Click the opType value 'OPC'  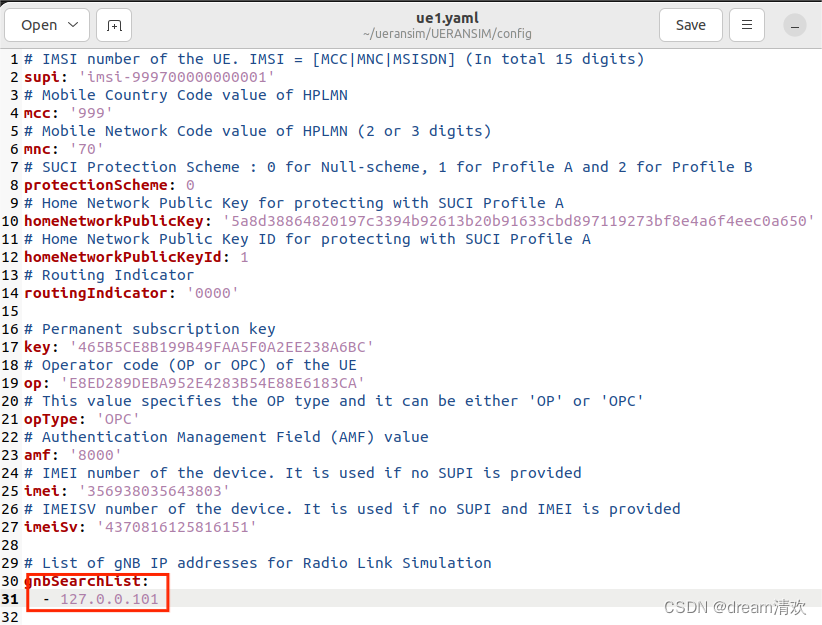coord(117,418)
